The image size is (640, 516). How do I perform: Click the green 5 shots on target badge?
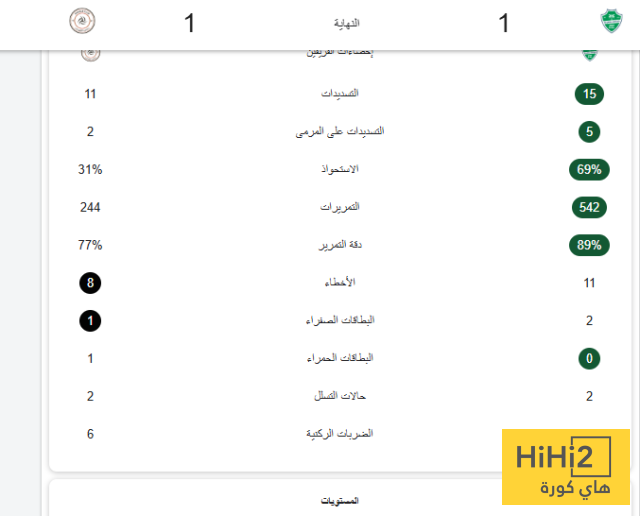(589, 132)
